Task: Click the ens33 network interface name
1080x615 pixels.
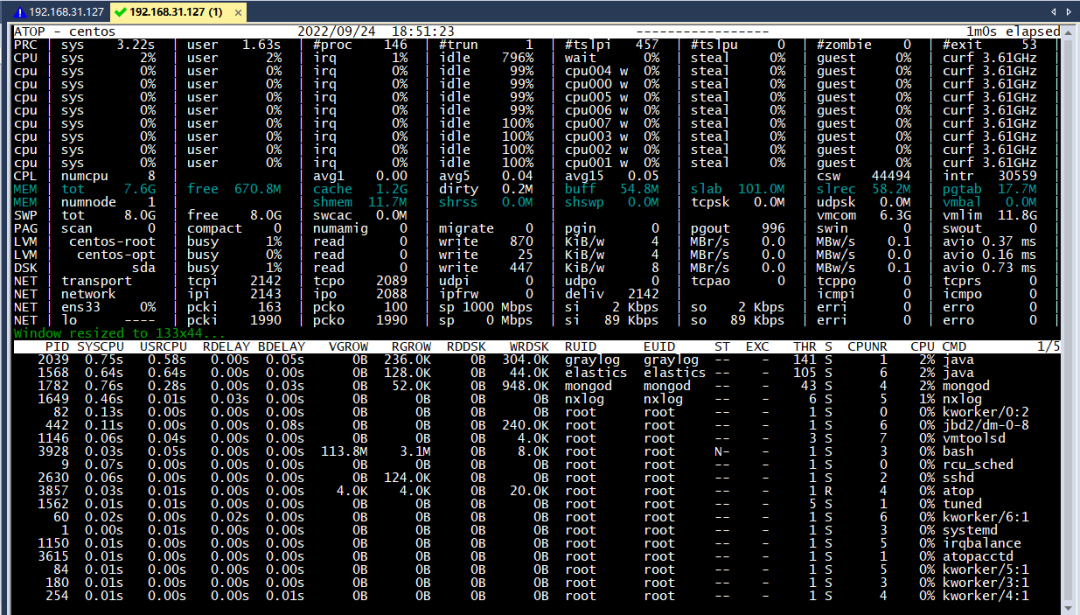Action: [x=81, y=307]
